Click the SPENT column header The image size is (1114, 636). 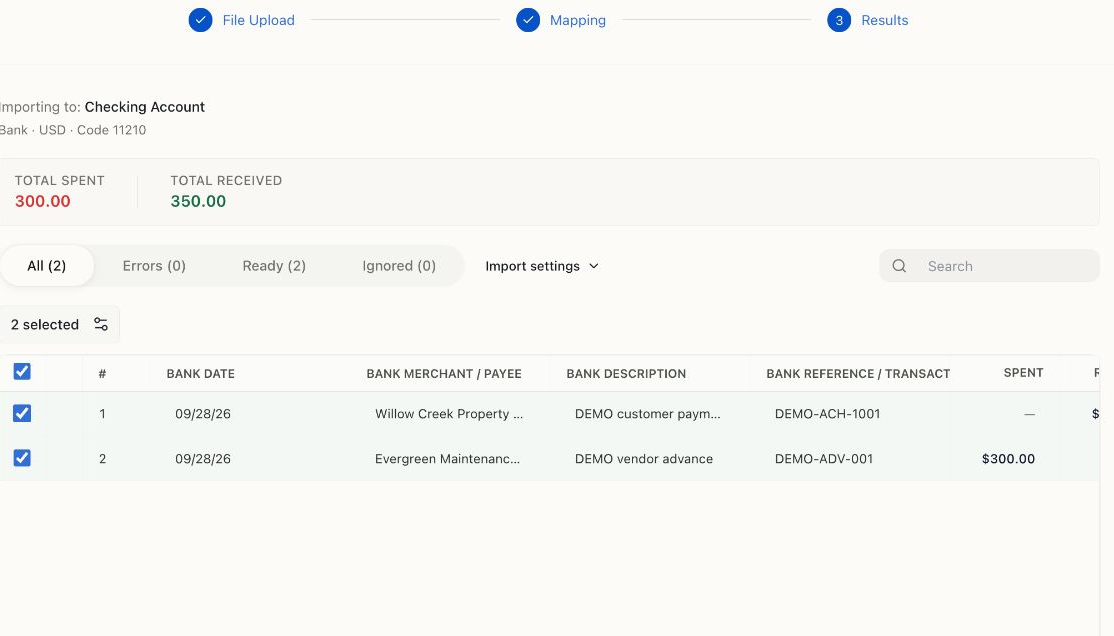[x=1023, y=373]
